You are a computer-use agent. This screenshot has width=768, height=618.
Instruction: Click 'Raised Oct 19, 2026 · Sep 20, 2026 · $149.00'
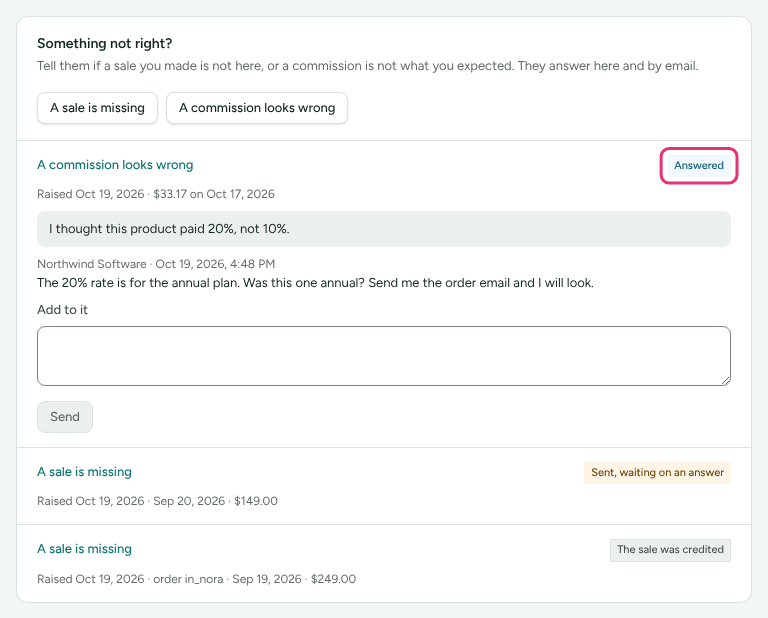coord(157,501)
